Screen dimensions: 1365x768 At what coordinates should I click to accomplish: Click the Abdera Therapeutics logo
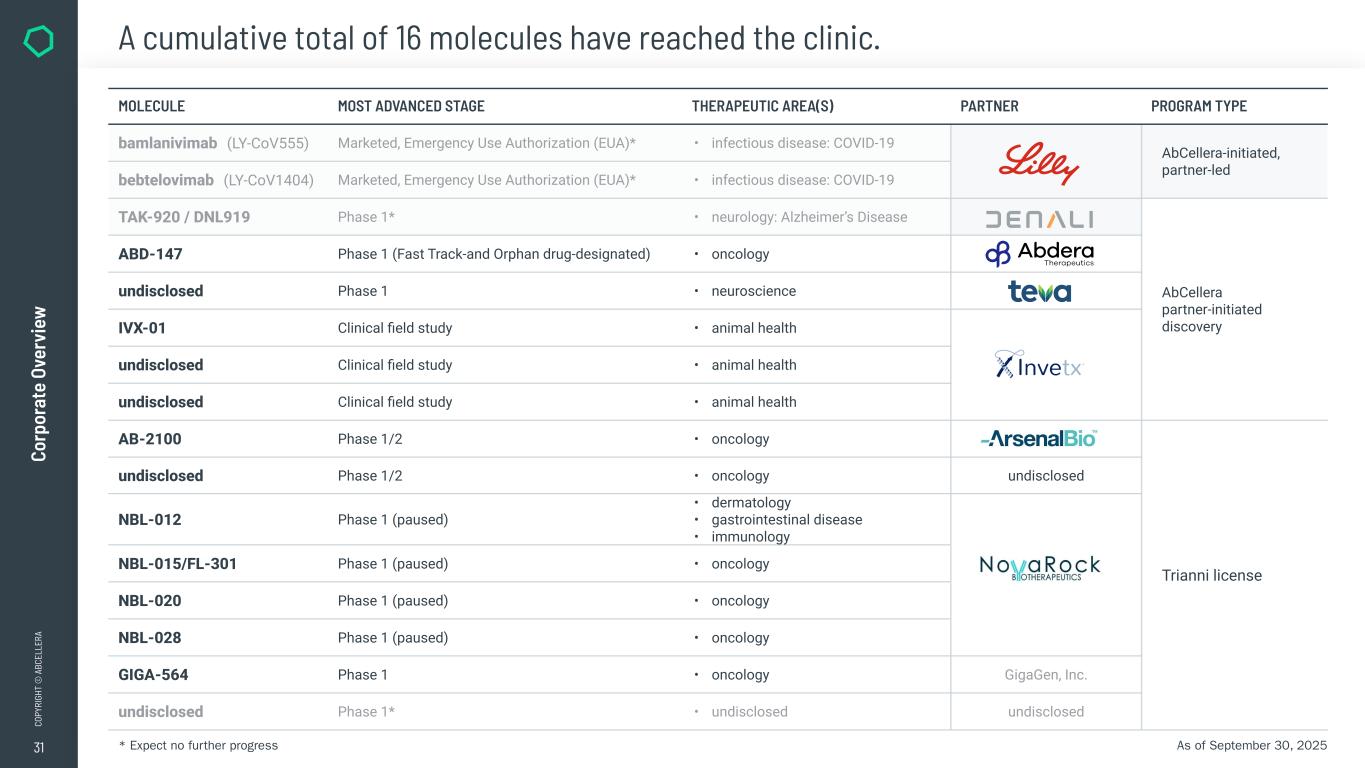(x=1039, y=254)
